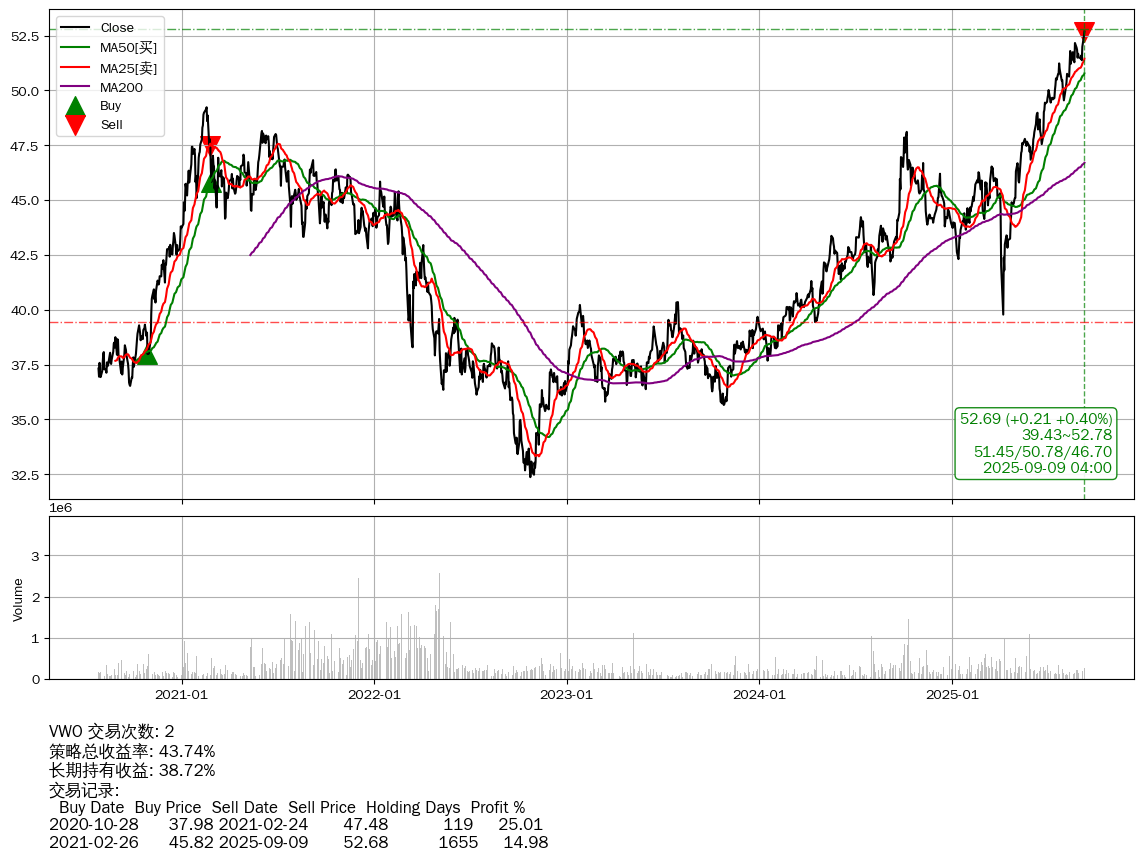Screen dimensions: 1143x860
Task: Click the 策略总收益率 43.74% text
Action: 132,751
